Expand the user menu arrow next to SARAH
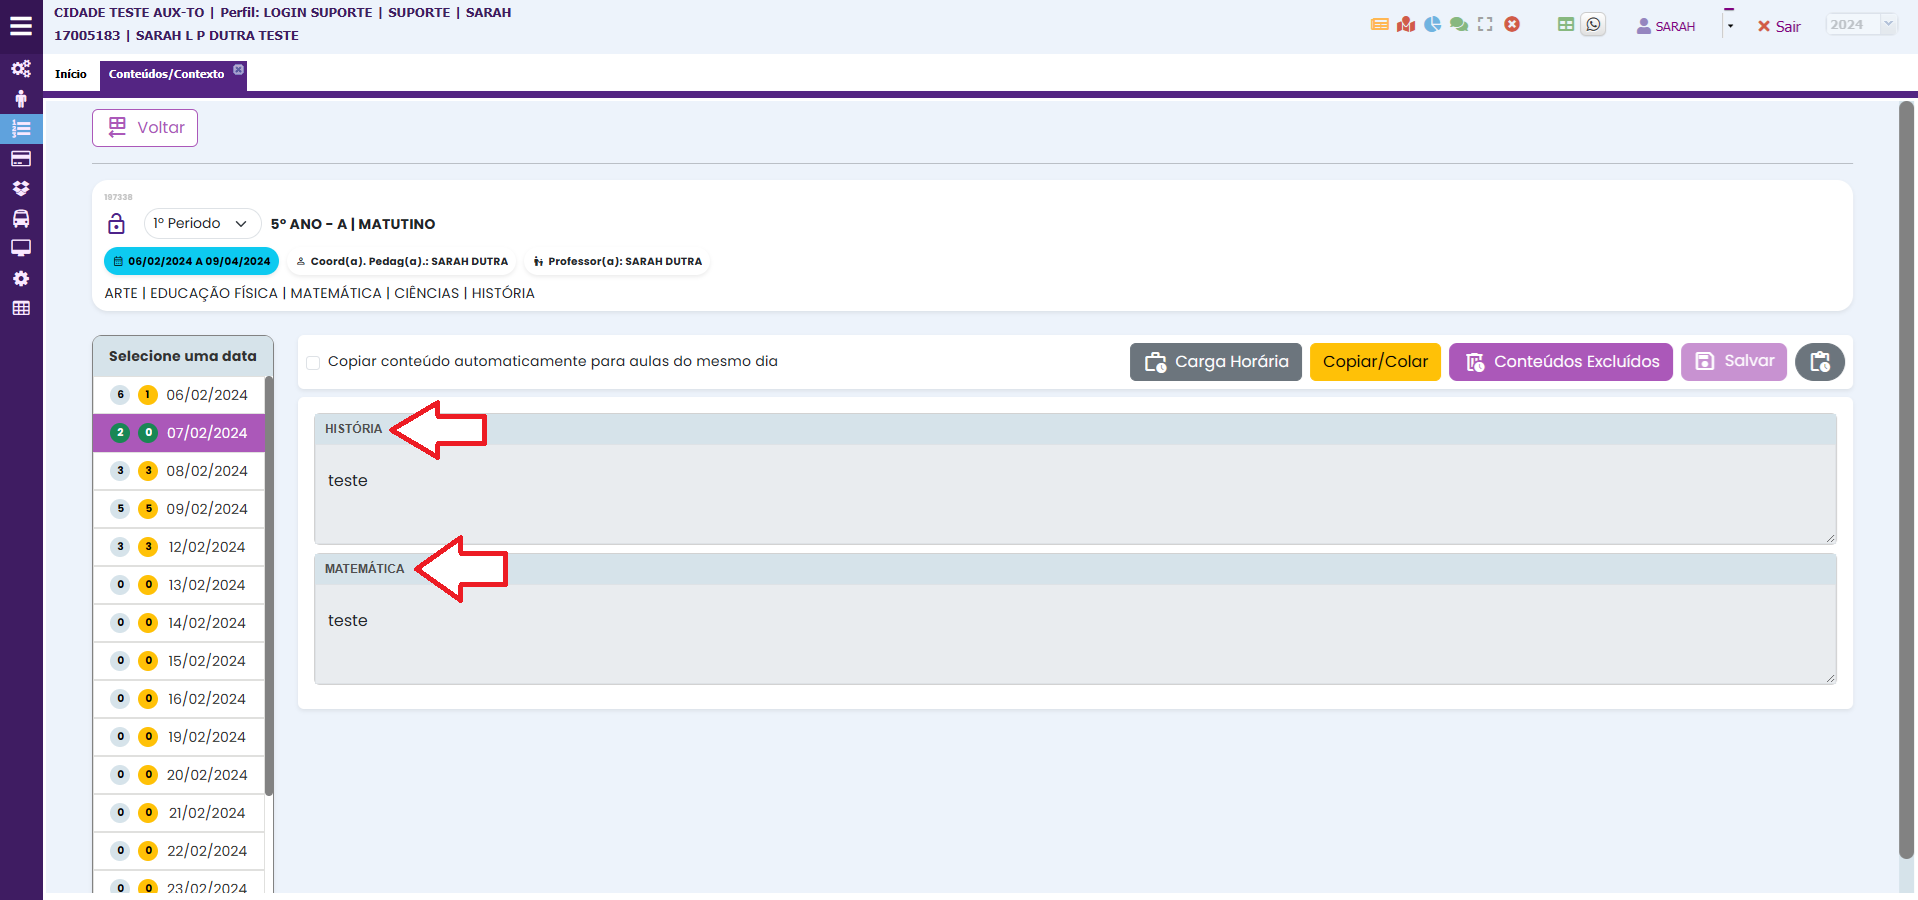Image resolution: width=1918 pixels, height=900 pixels. pos(1730,26)
